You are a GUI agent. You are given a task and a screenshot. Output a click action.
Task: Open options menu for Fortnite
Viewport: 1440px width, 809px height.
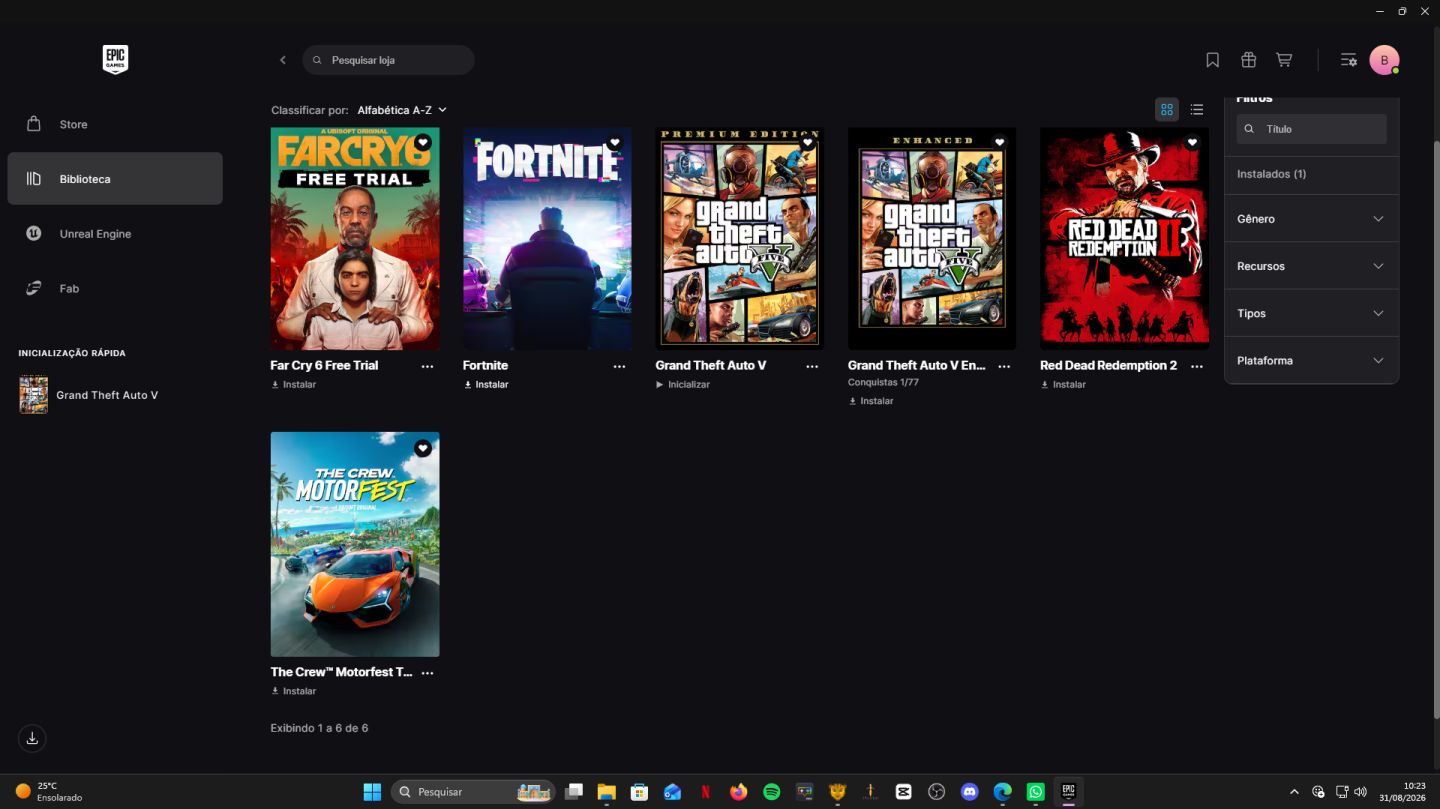coord(619,366)
